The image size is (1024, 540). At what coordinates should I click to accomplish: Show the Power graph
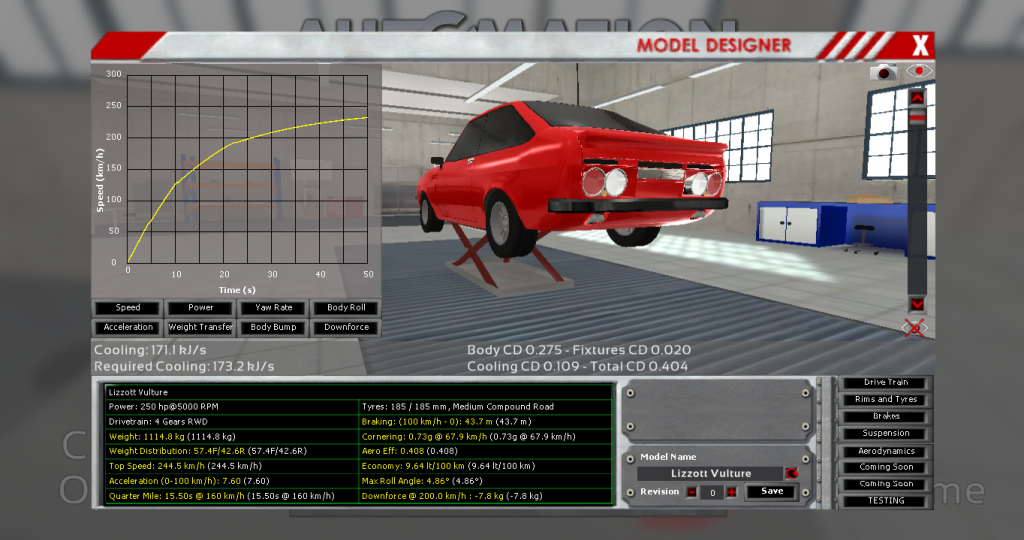point(200,308)
